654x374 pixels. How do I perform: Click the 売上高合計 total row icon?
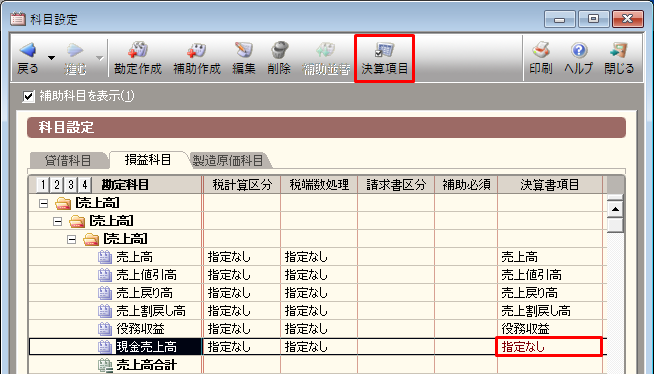coord(105,365)
